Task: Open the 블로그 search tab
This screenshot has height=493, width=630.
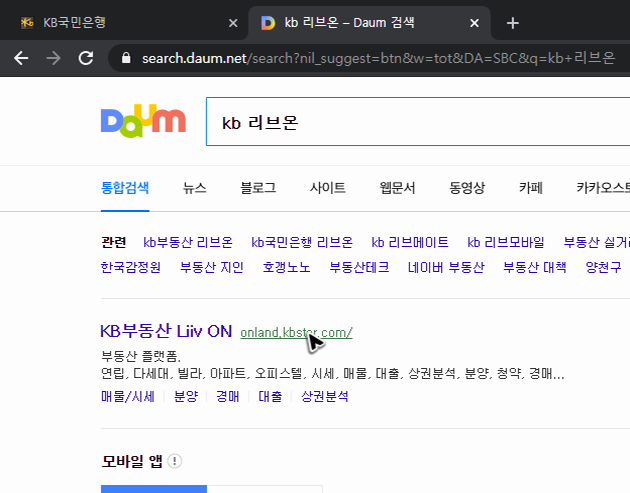Action: (x=258, y=188)
